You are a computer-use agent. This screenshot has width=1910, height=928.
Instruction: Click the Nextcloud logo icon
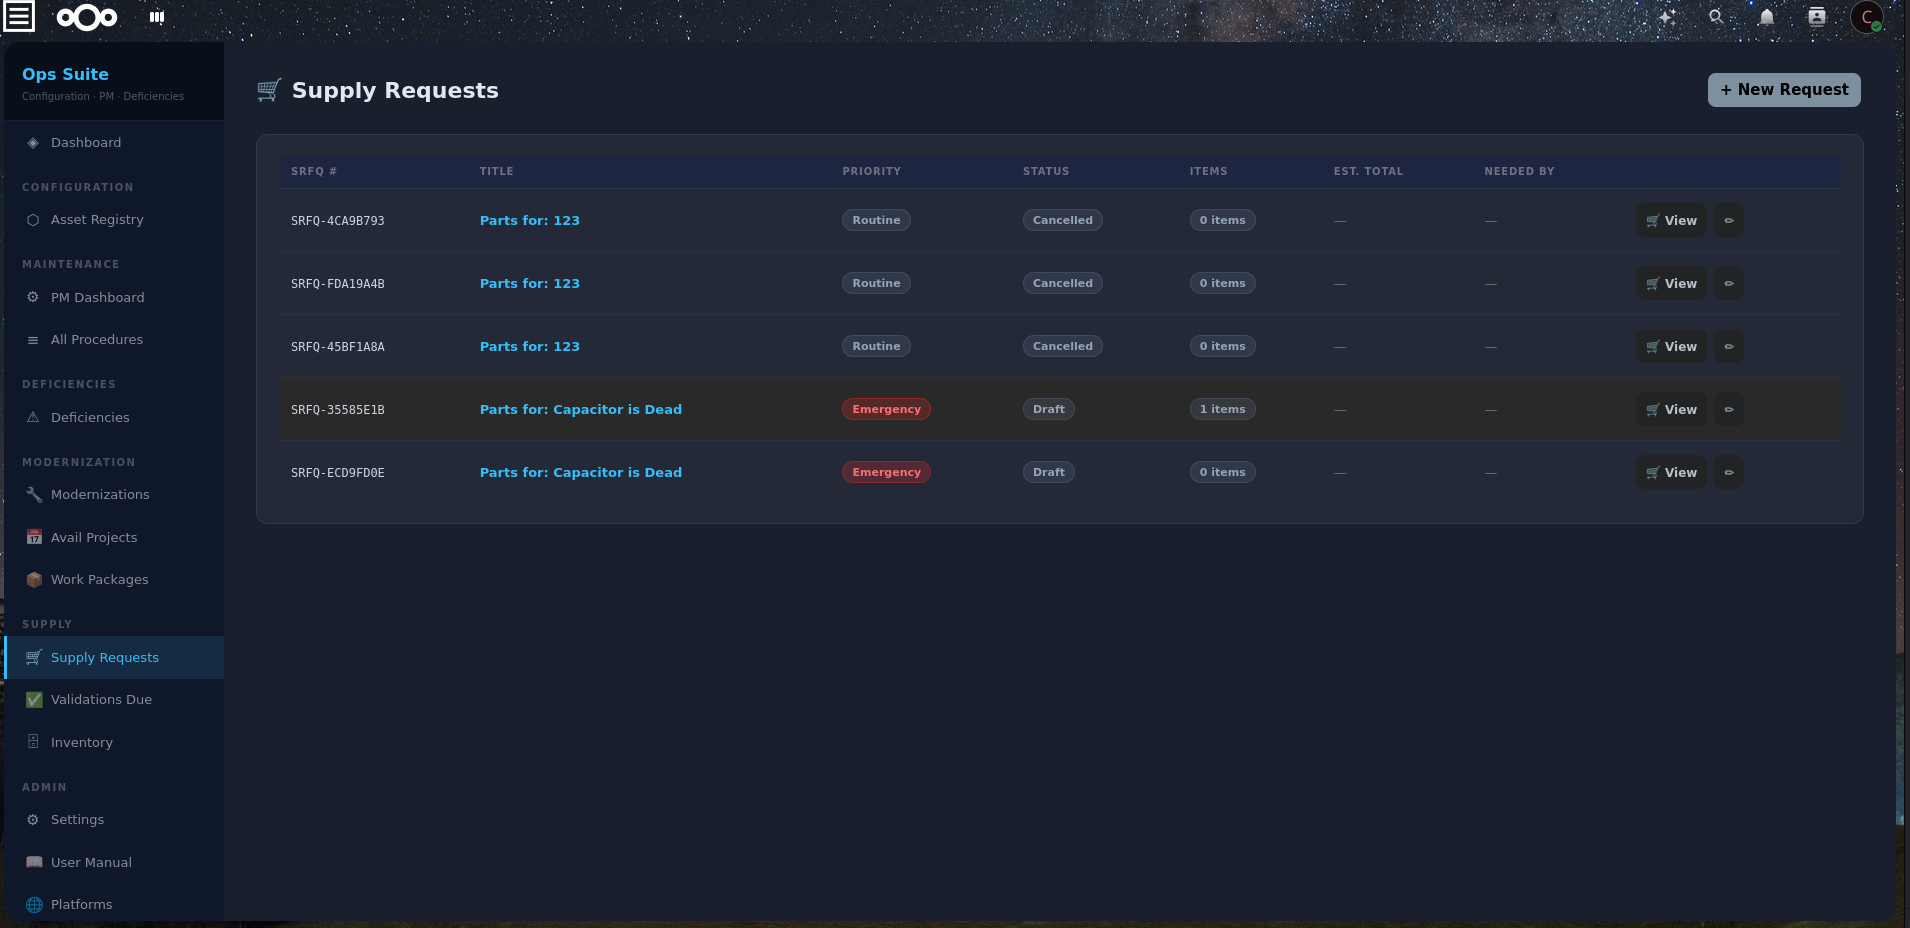pos(87,17)
